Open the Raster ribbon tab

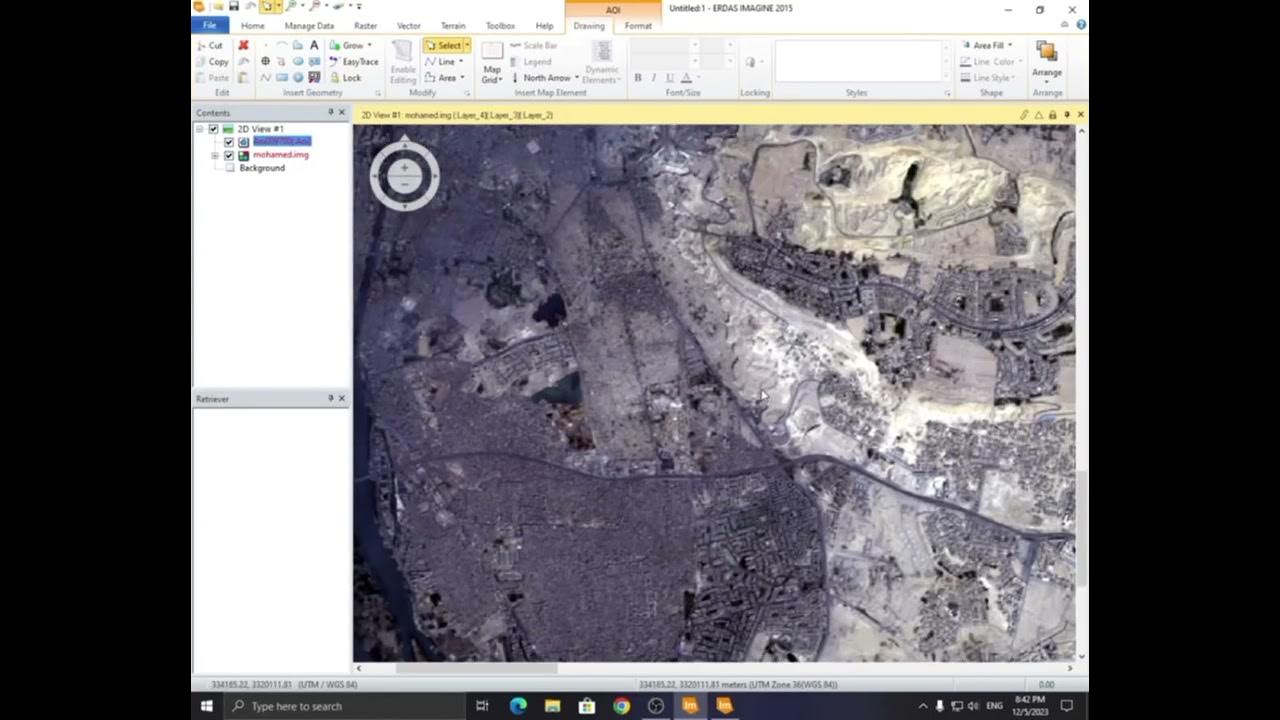tap(365, 26)
